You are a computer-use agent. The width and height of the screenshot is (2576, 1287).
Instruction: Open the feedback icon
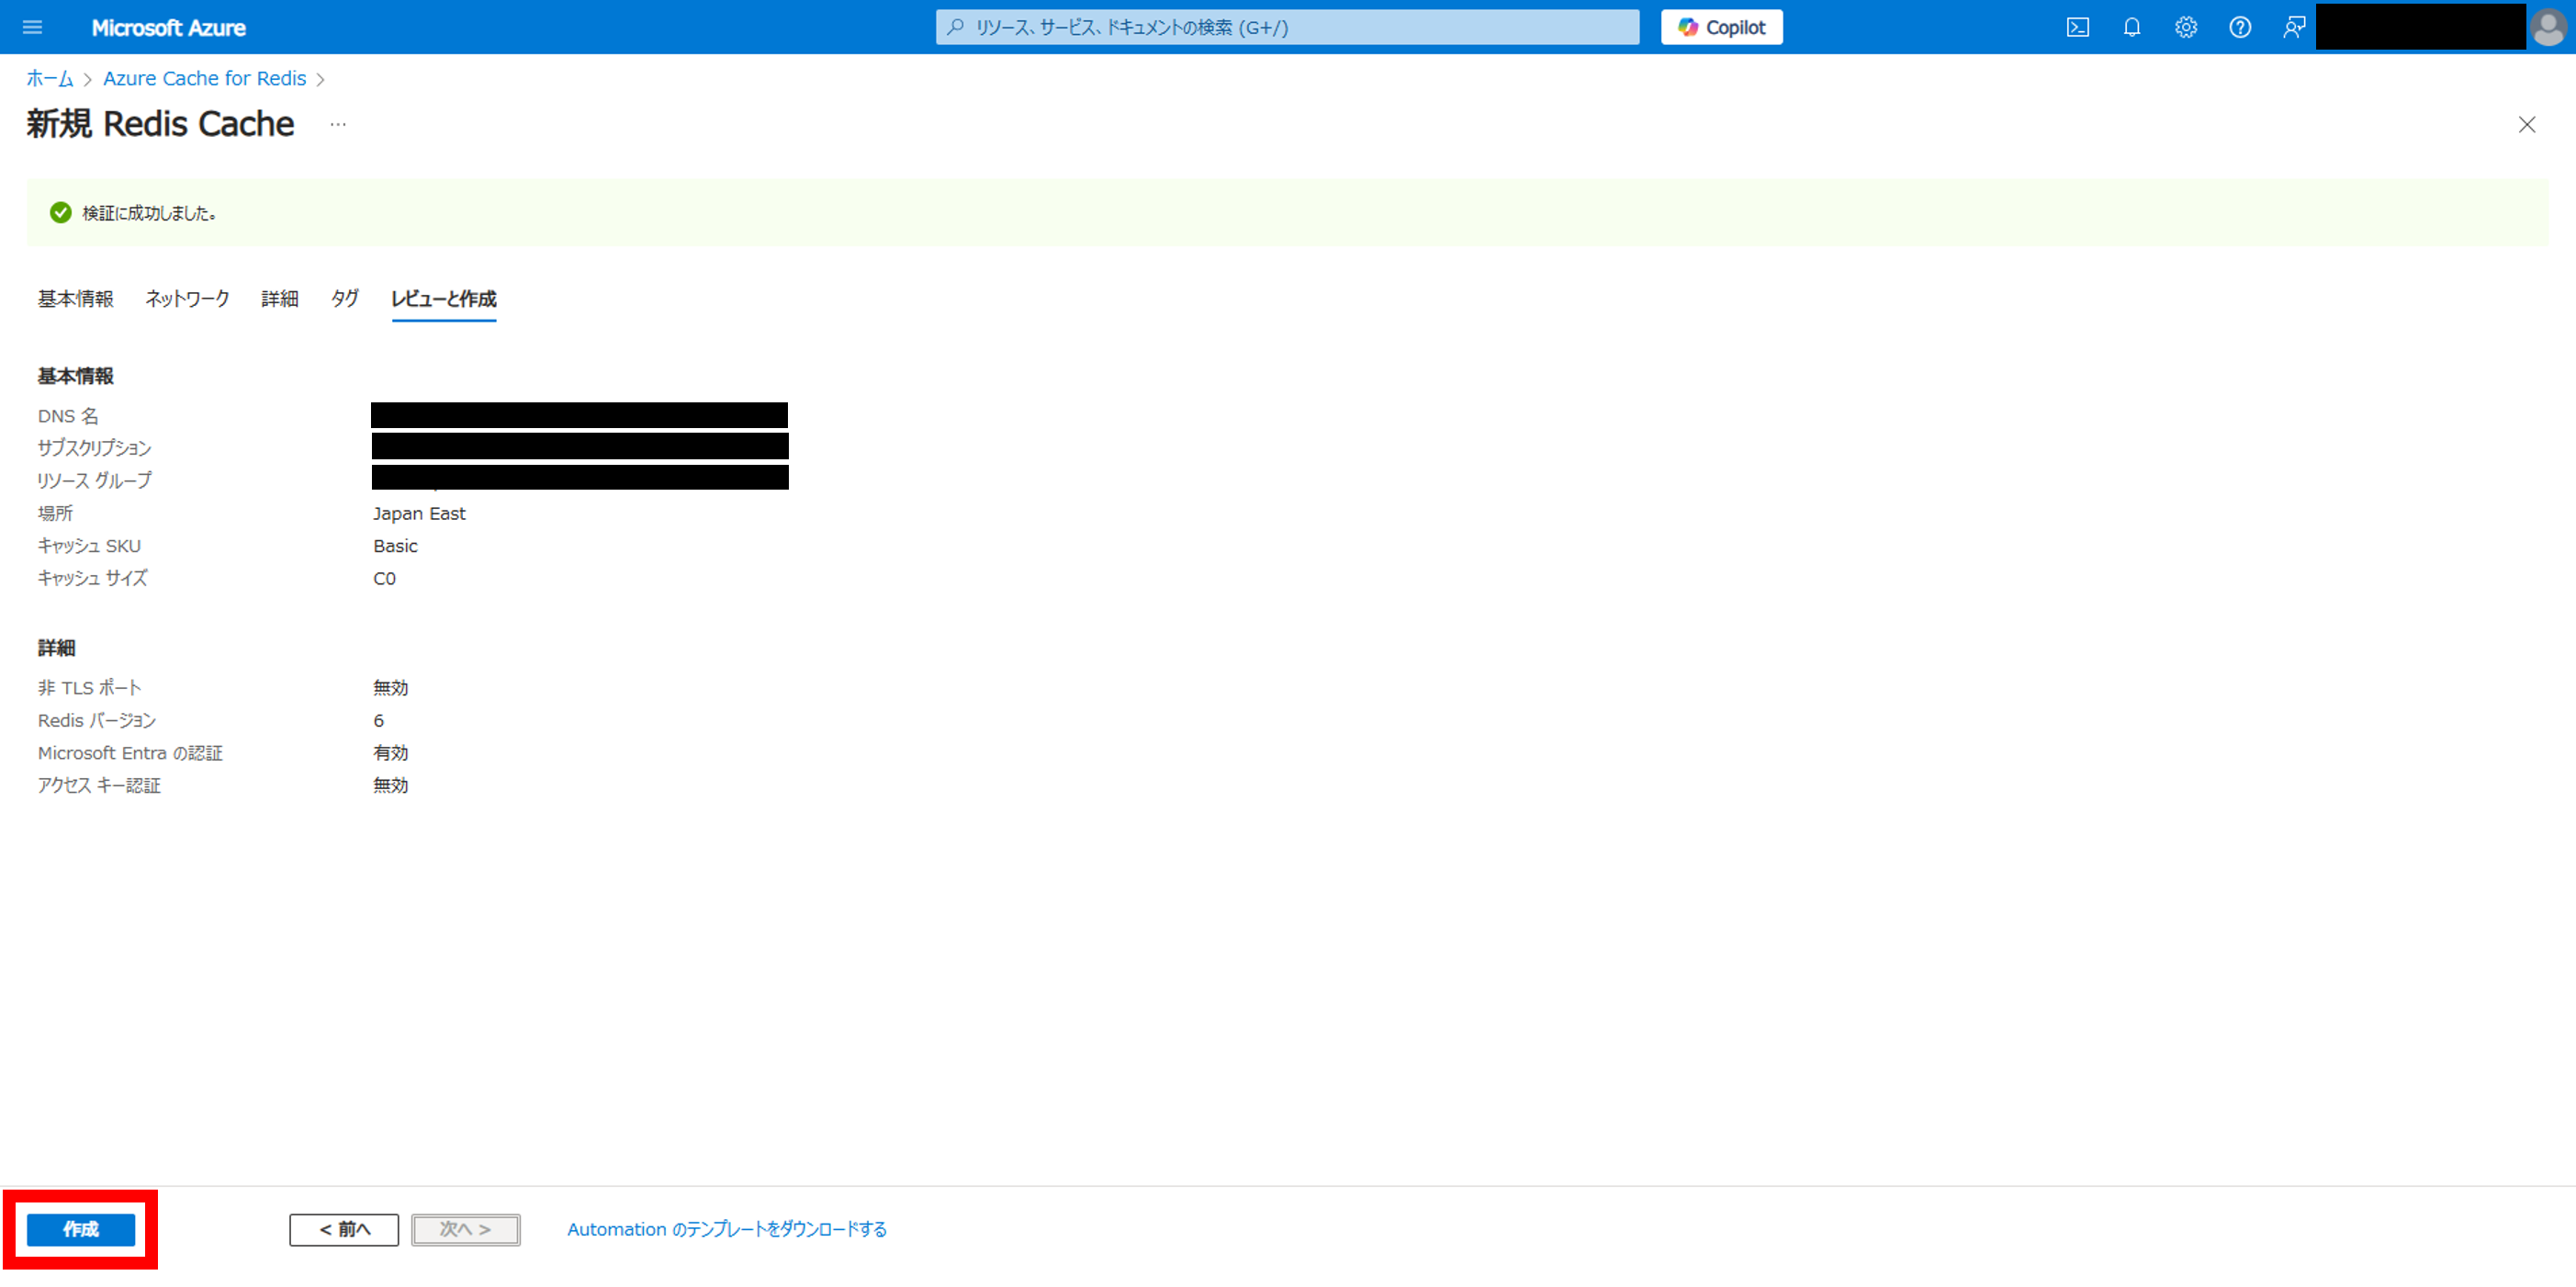(x=2294, y=27)
